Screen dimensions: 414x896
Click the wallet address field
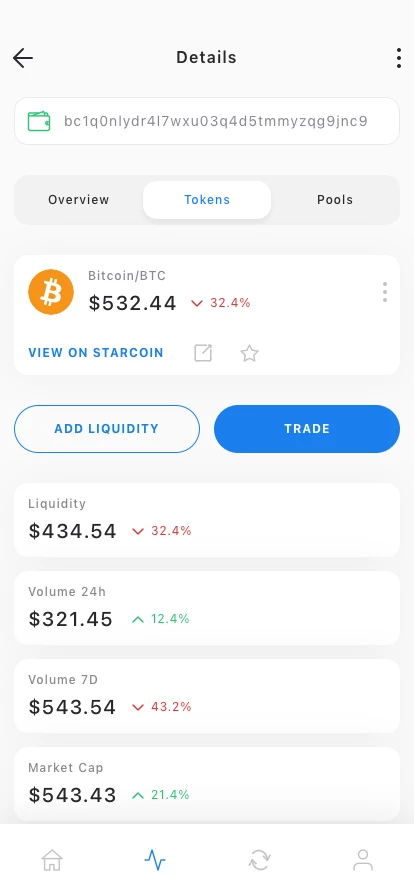207,121
